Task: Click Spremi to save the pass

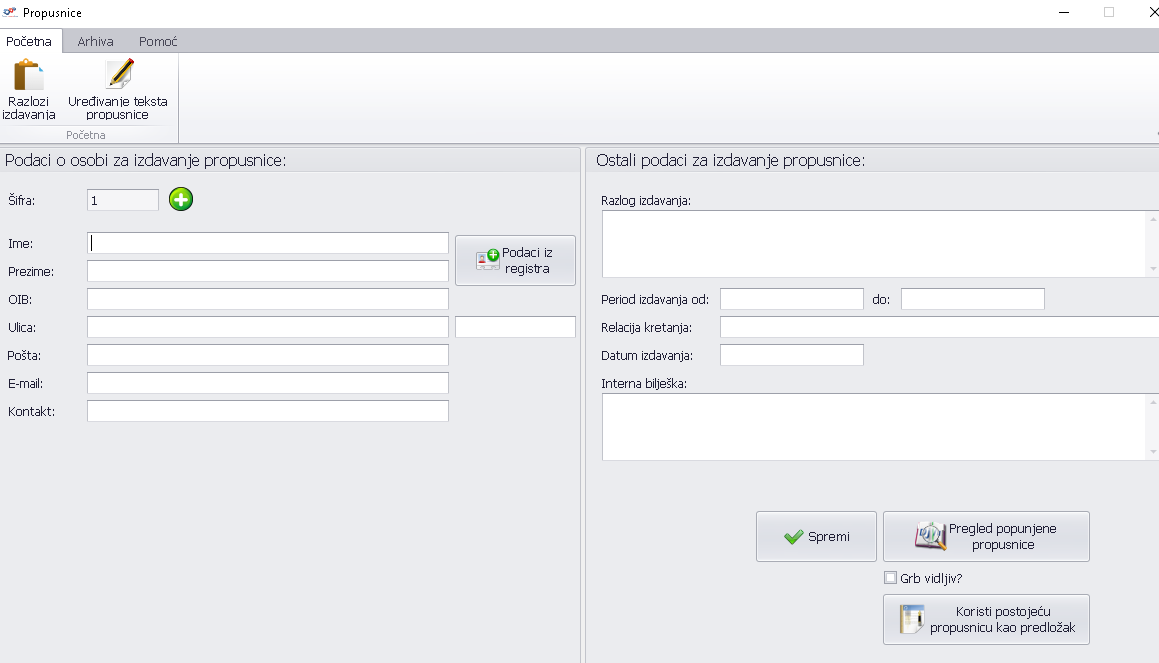Action: 816,537
